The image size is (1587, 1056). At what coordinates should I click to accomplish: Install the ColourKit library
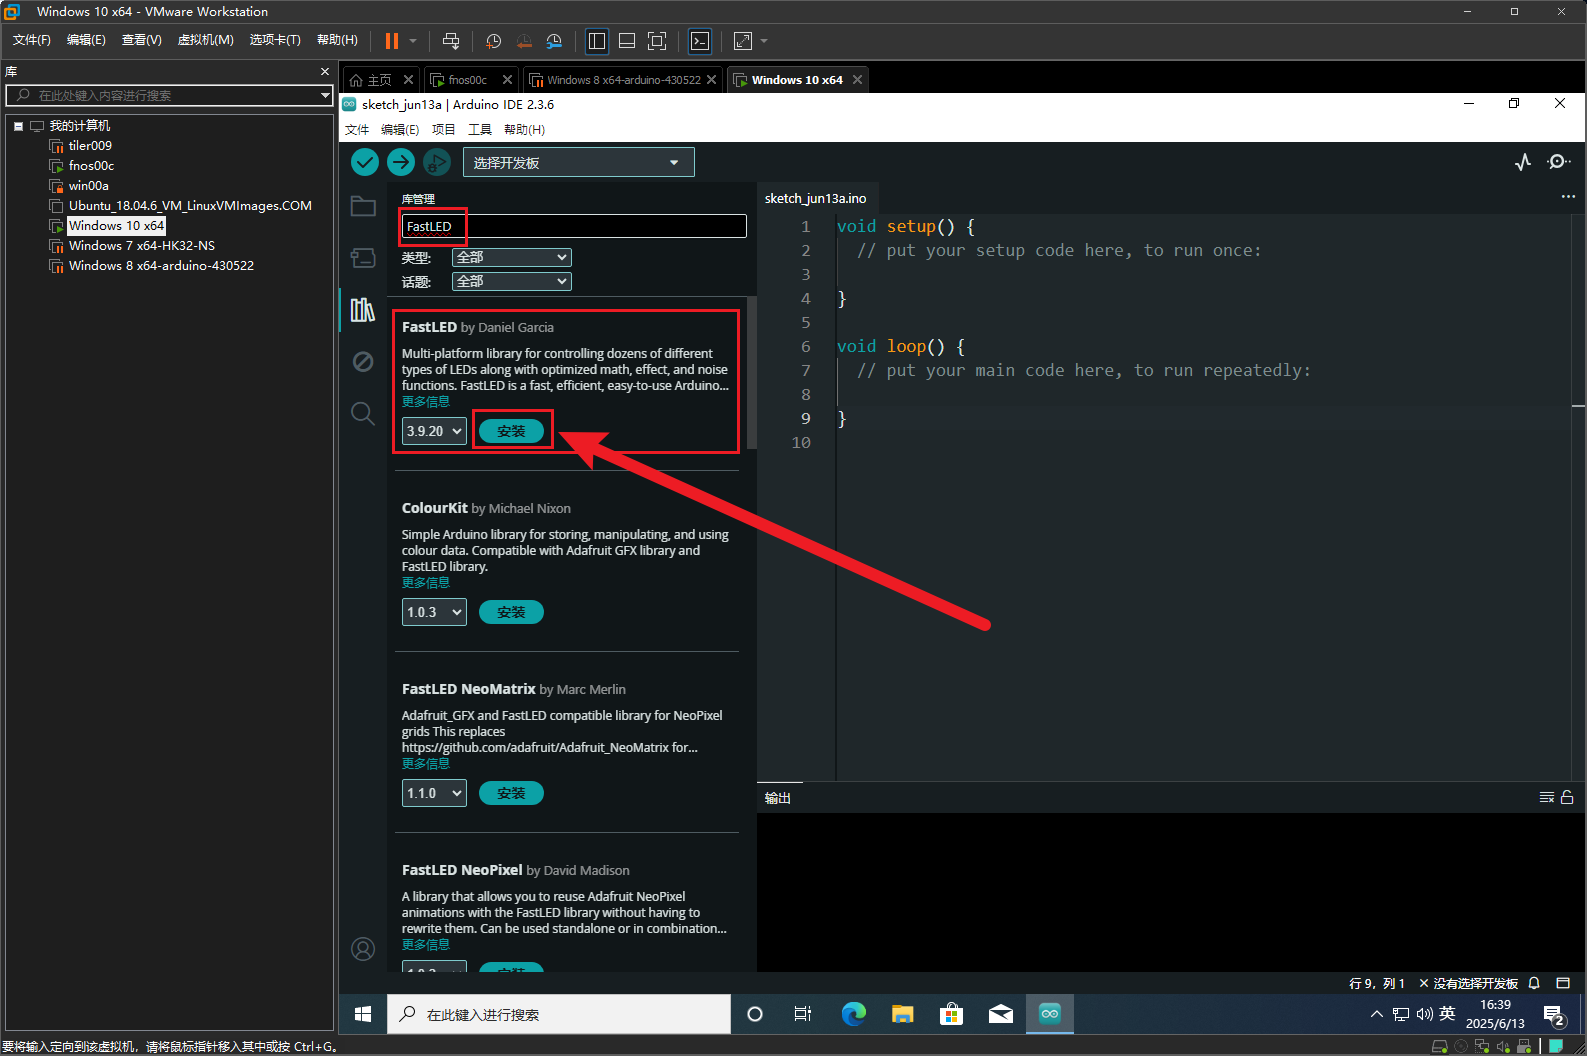pyautogui.click(x=511, y=612)
